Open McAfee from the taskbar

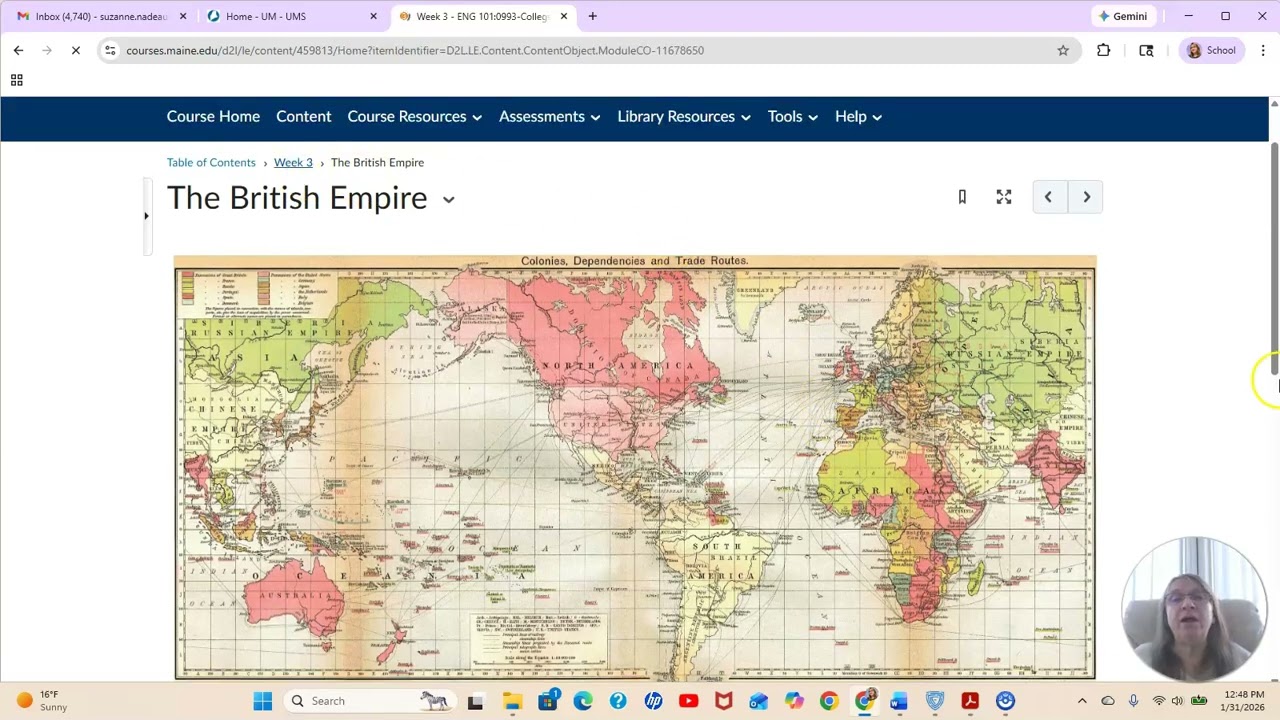(x=724, y=701)
